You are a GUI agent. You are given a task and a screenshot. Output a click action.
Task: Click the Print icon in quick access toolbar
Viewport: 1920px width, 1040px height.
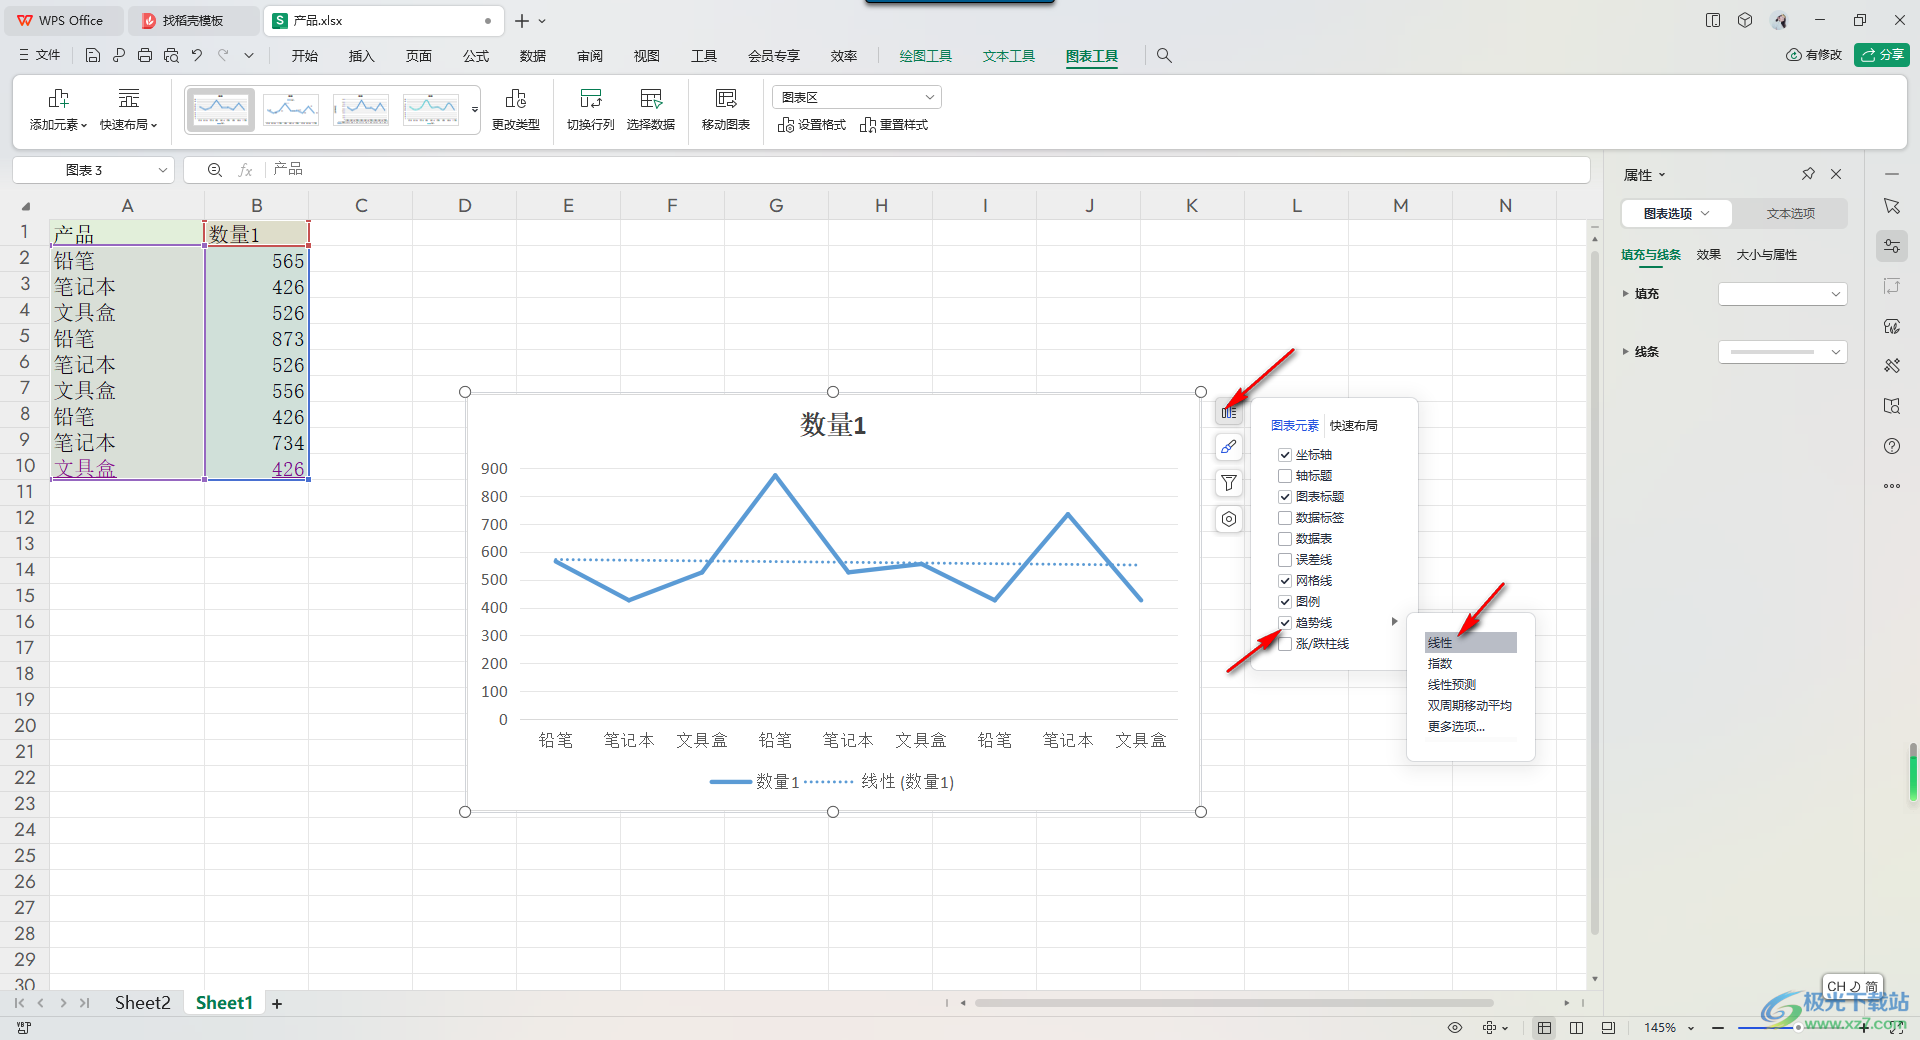coord(145,56)
